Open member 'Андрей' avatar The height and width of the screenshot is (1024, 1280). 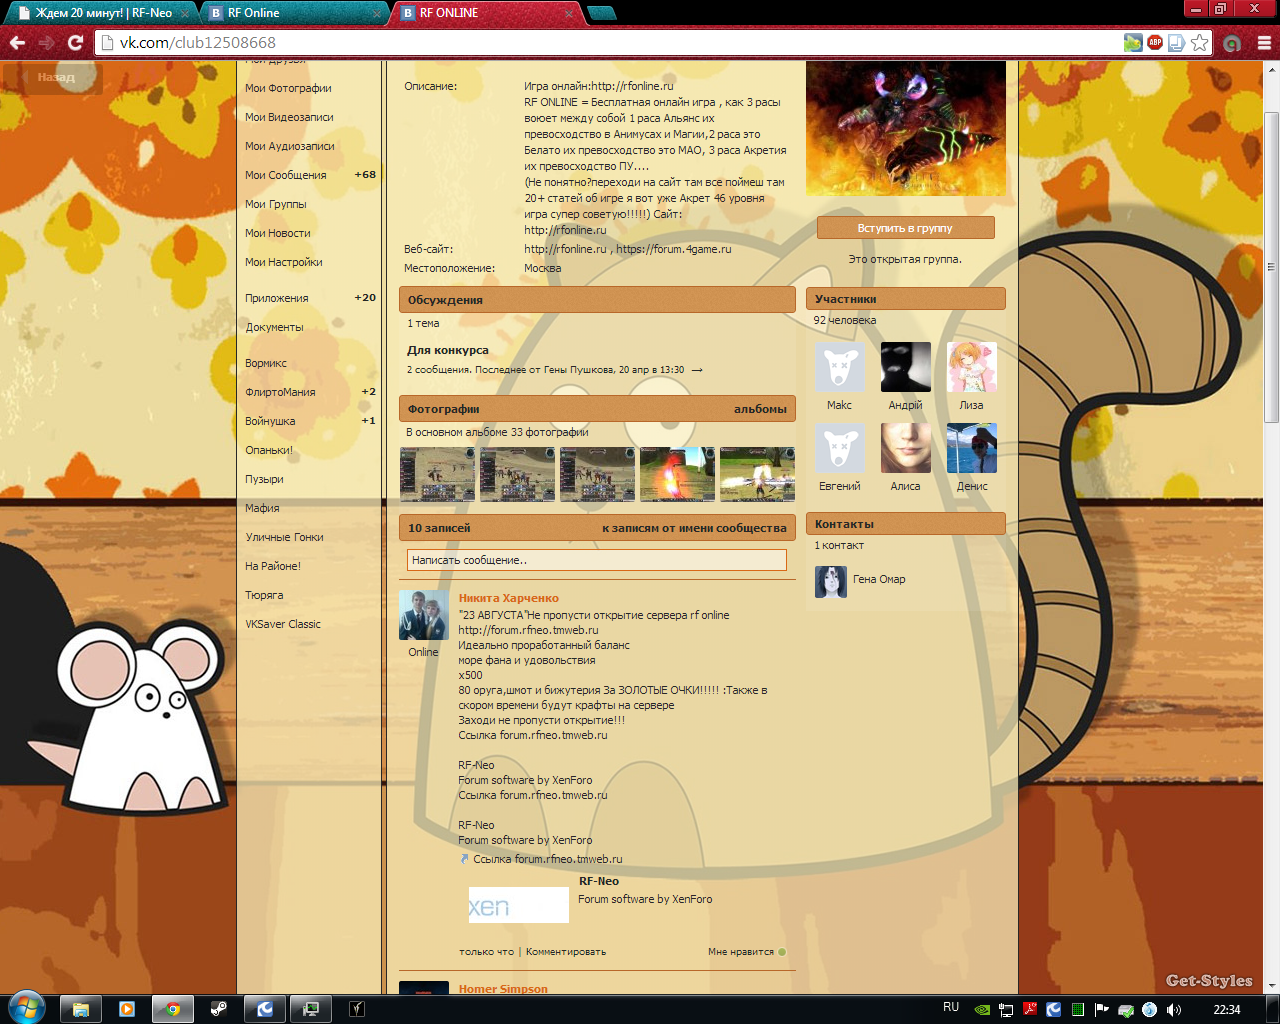click(905, 367)
